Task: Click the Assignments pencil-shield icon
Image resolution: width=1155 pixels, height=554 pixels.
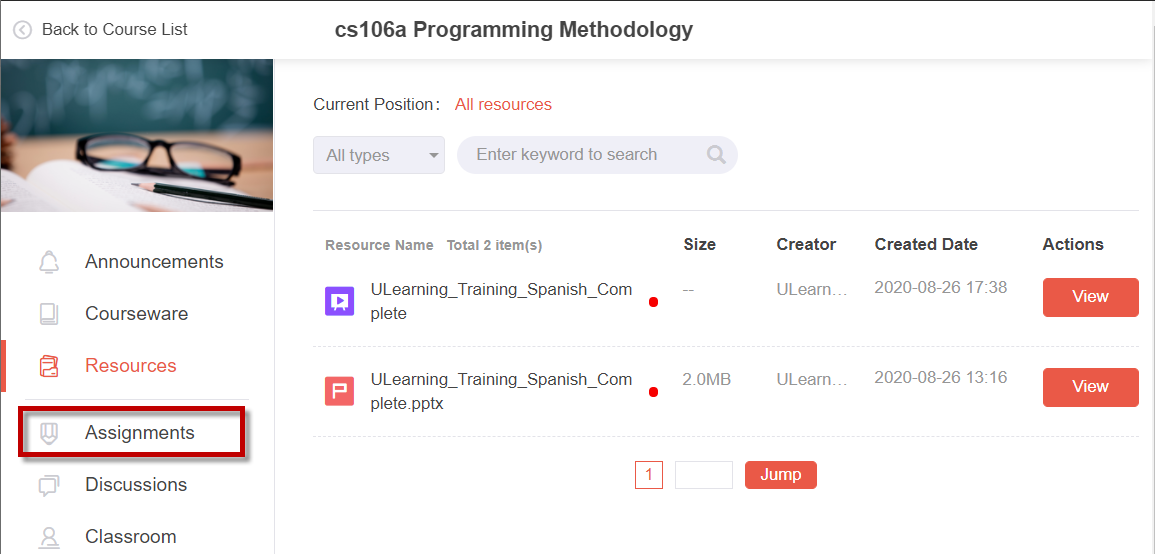Action: (49, 433)
